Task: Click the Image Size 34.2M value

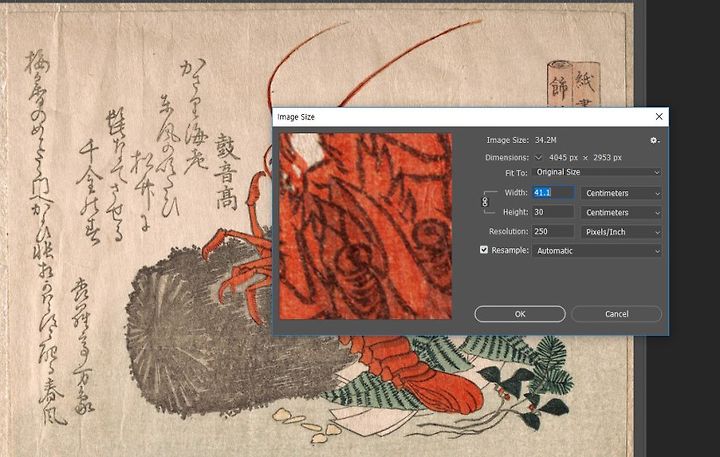Action: coord(546,140)
